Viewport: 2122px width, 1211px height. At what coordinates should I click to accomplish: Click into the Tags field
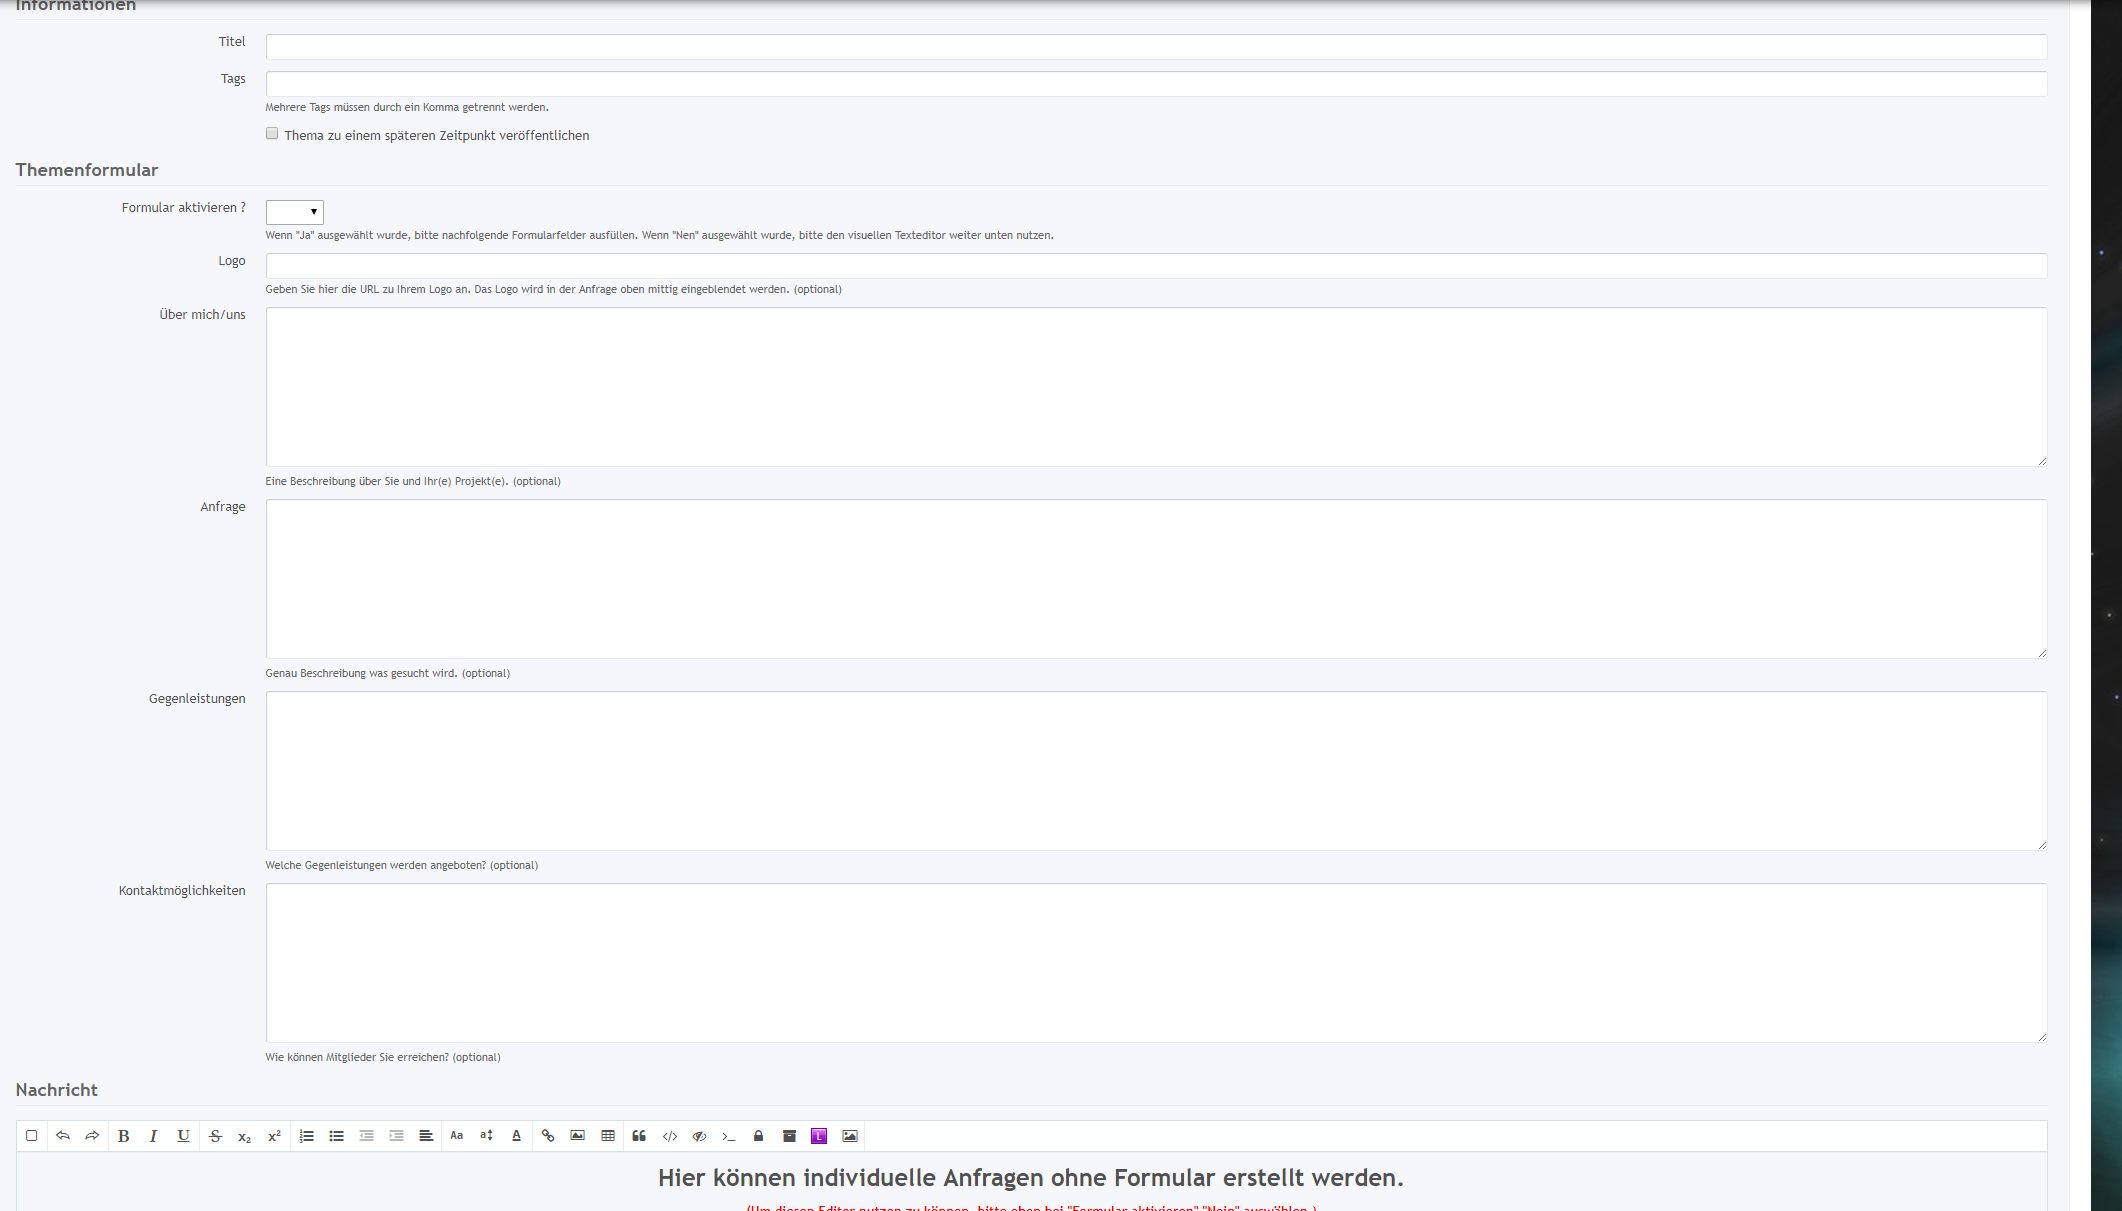click(x=1156, y=84)
